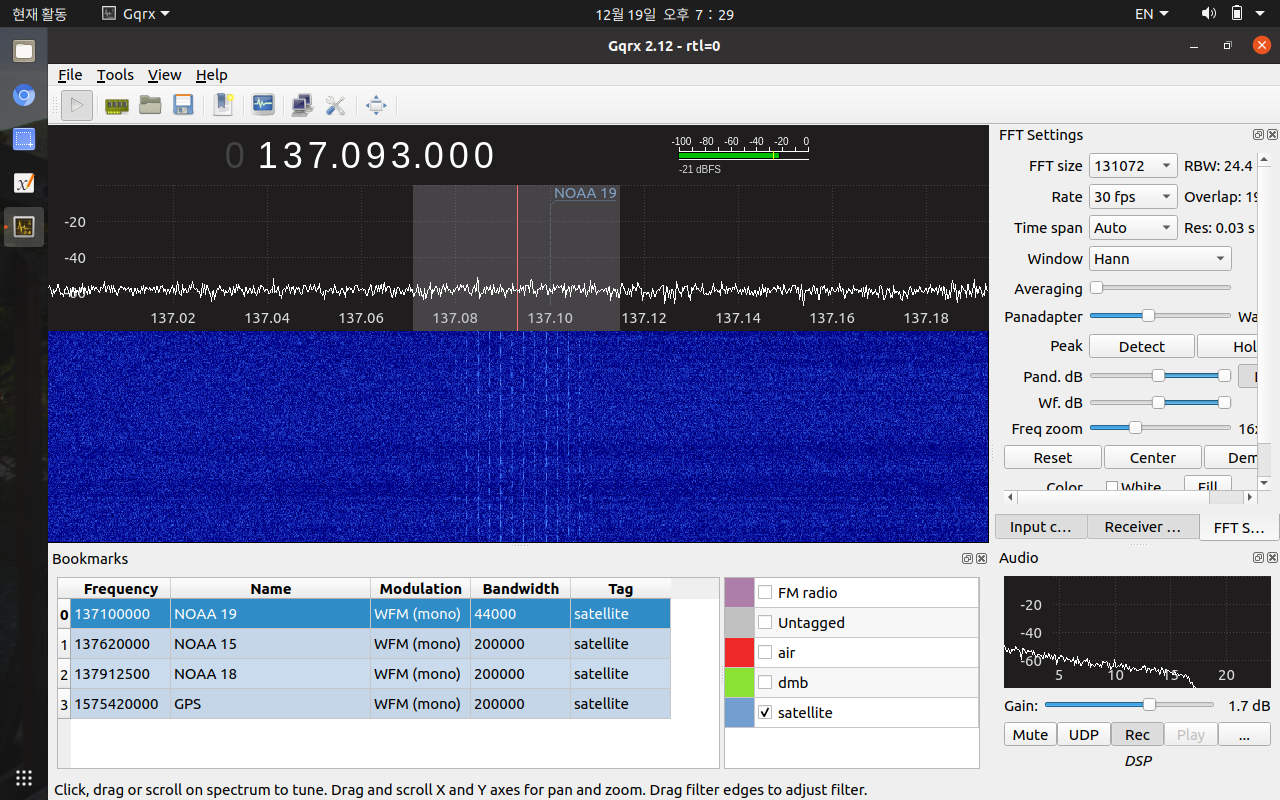Open I/O device configuration icon
The width and height of the screenshot is (1280, 800).
tap(117, 105)
